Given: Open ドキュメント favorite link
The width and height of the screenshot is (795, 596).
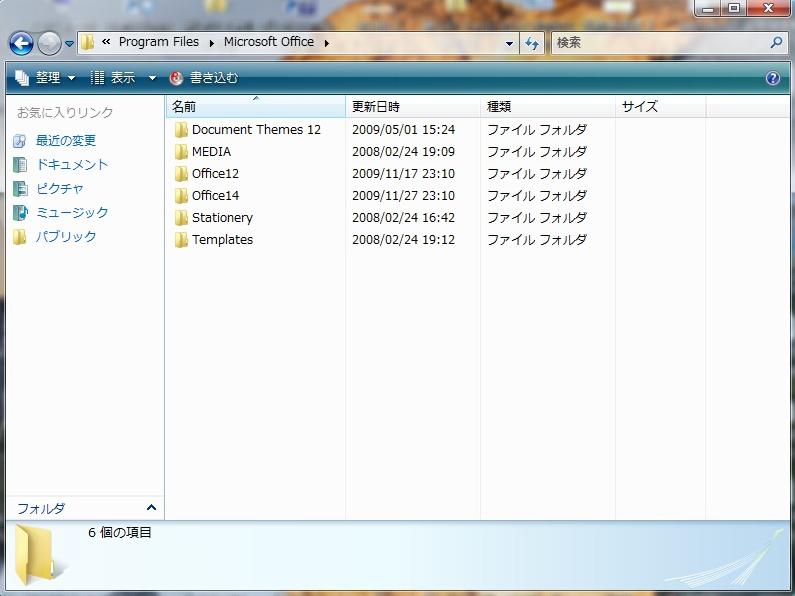Looking at the screenshot, I should 72,164.
